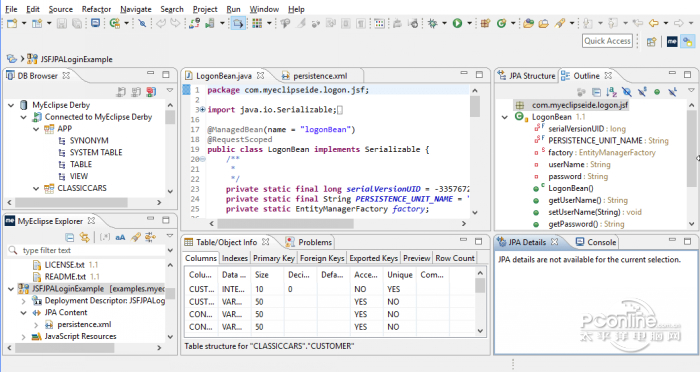
Task: Click the Debug bug icon in toolbar
Action: click(432, 23)
